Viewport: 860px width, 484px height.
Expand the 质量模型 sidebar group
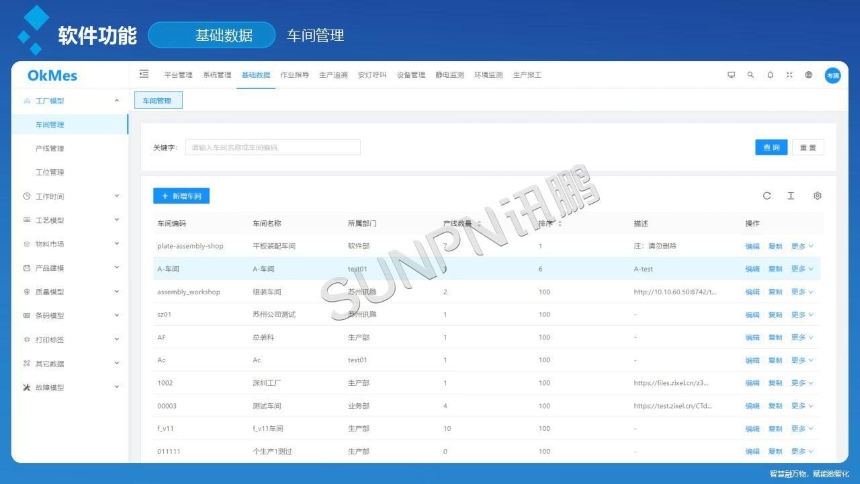pos(117,291)
